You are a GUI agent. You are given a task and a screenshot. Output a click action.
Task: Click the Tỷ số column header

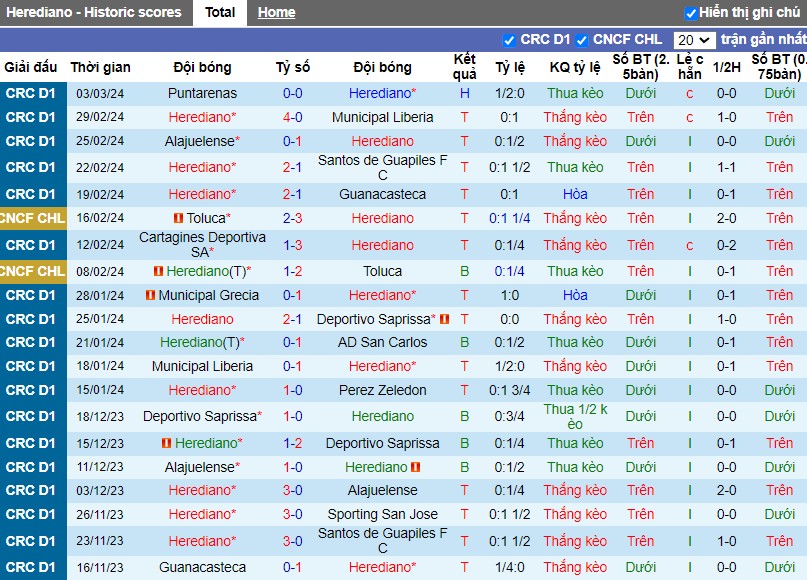[x=292, y=67]
